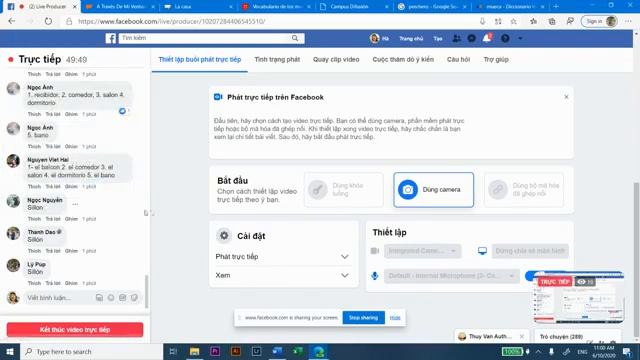Screen dimensions: 640x360
Task: Open the friend requests icon in Facebook header
Action: coord(456,38)
